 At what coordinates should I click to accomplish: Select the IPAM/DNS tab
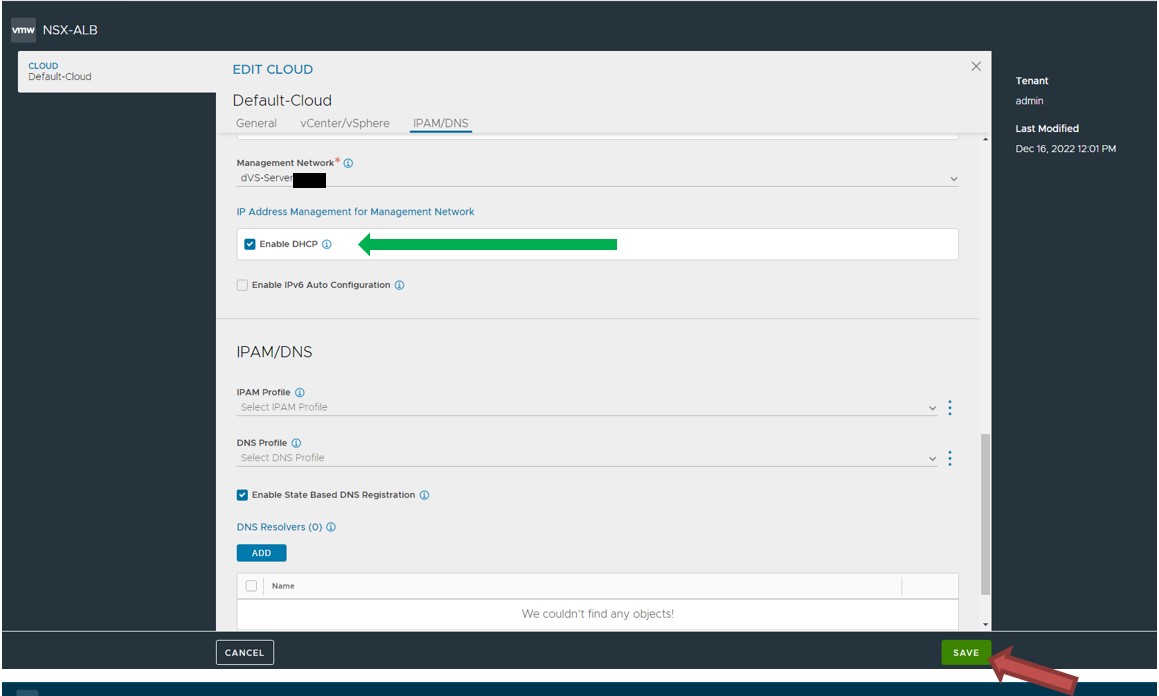click(x=441, y=123)
